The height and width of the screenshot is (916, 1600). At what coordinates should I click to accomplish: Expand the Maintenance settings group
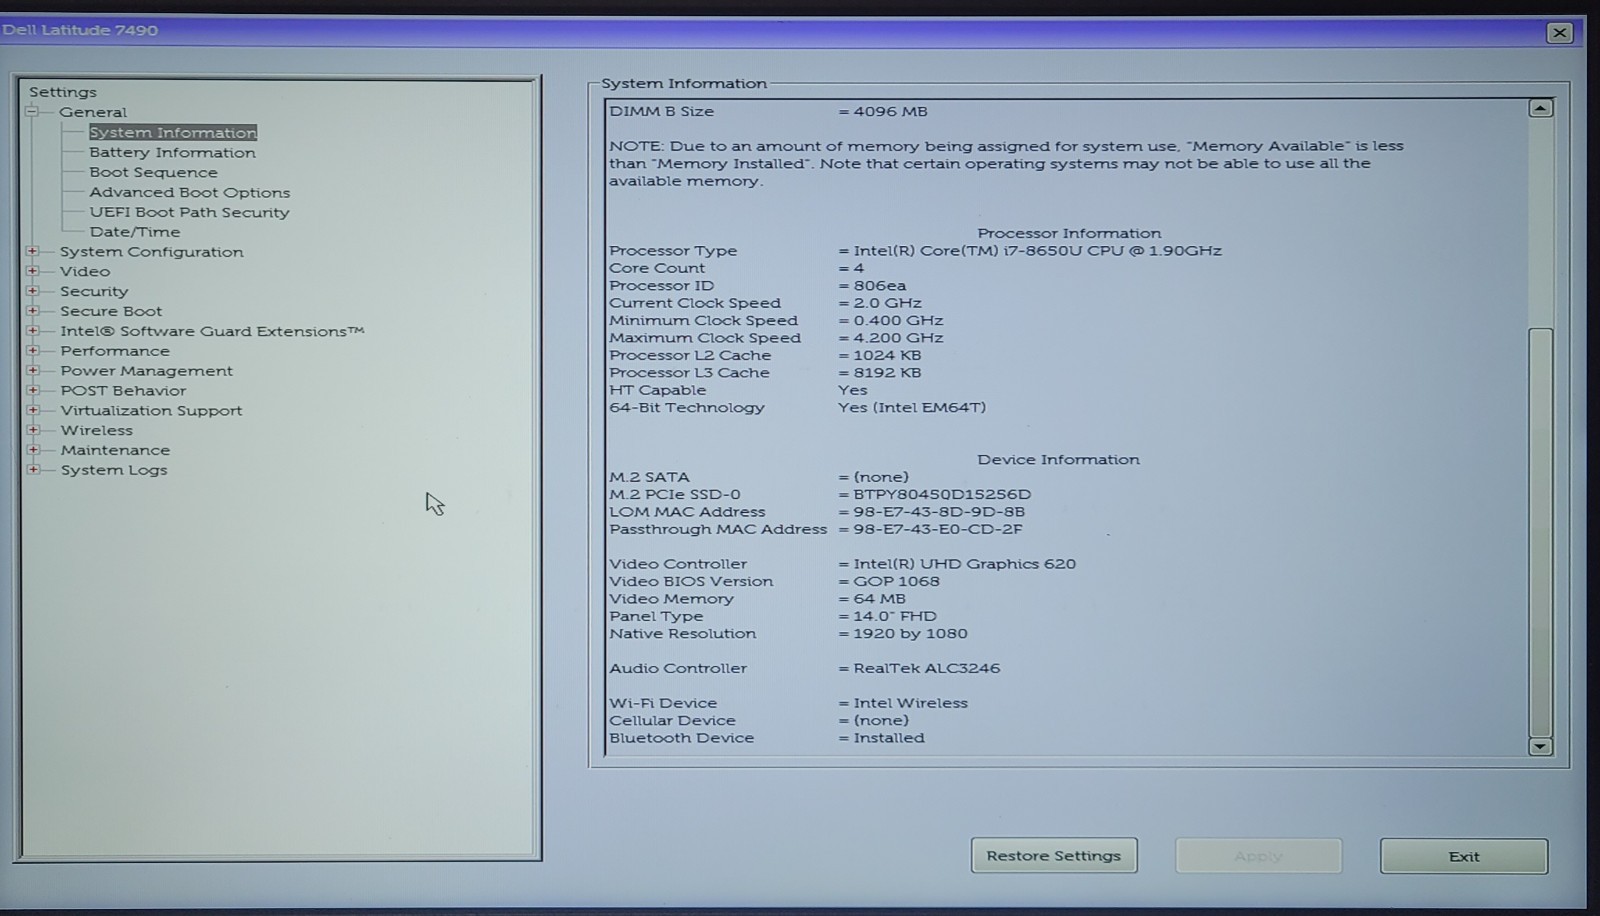tap(33, 450)
